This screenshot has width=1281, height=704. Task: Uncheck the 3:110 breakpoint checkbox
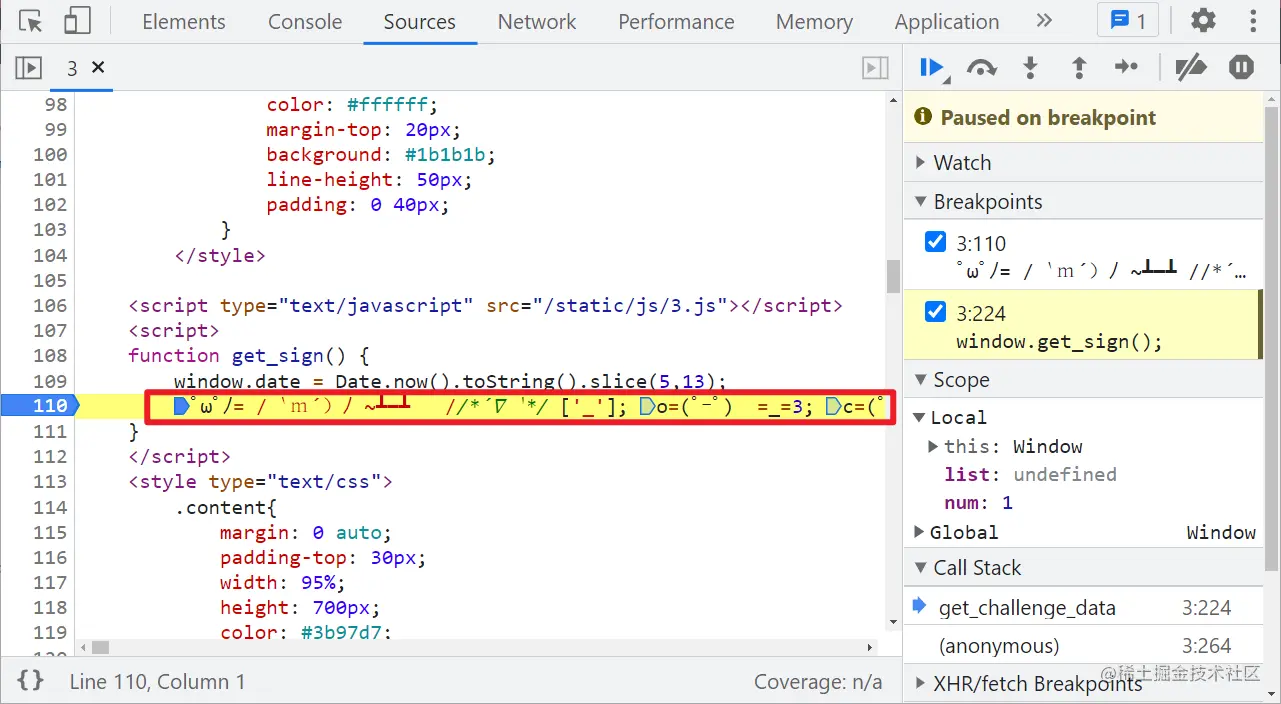point(935,242)
